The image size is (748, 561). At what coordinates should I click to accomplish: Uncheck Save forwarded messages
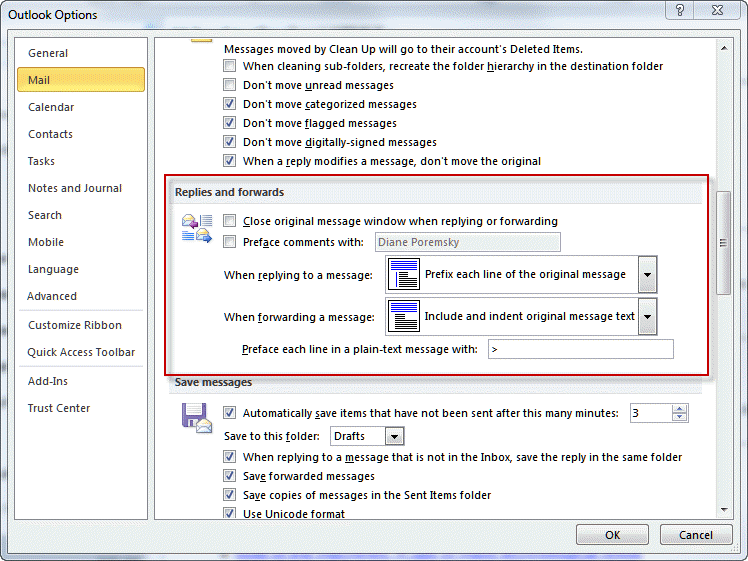[229, 476]
